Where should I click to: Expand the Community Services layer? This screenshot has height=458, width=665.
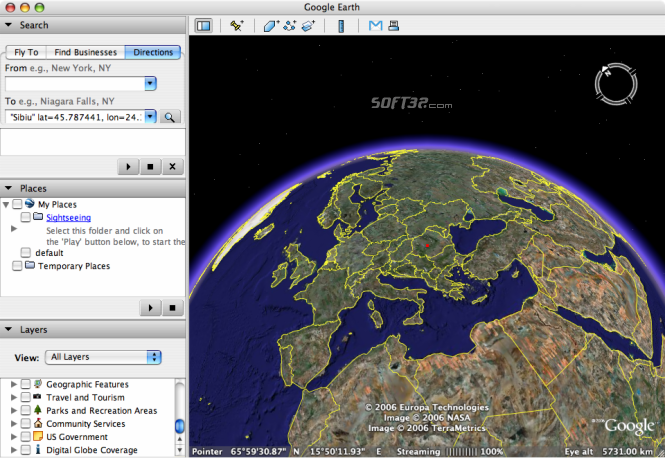pyautogui.click(x=14, y=424)
